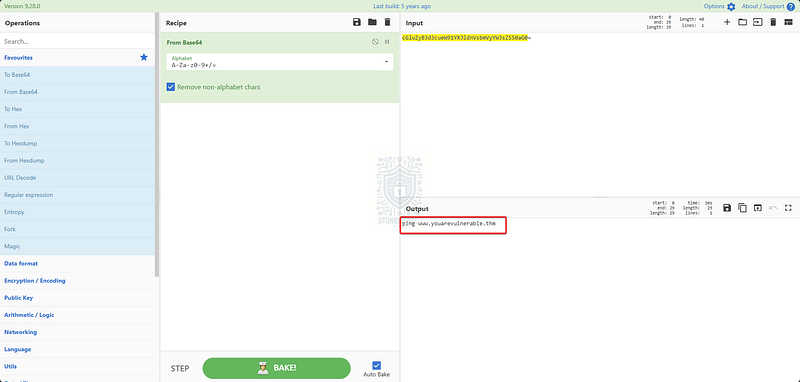Expand the Utils category

pos(78,366)
